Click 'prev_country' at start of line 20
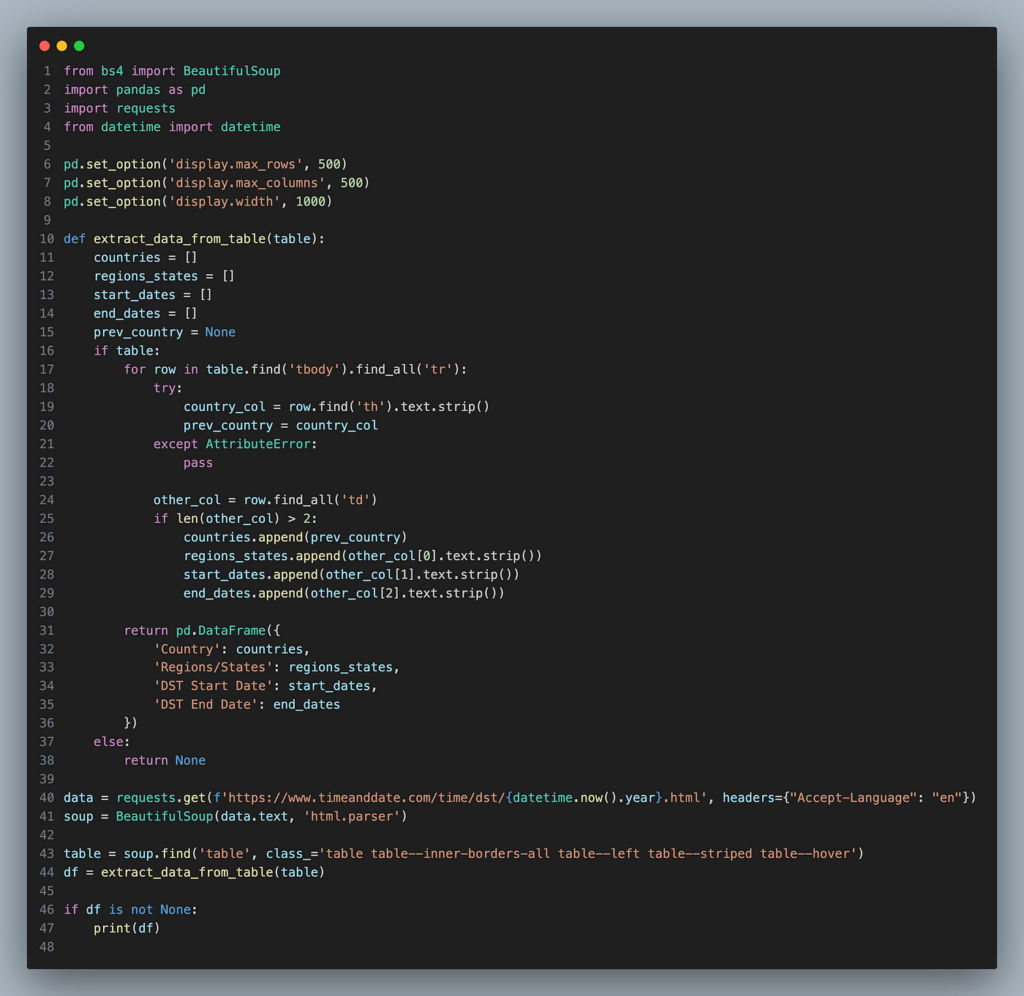Screen dimensions: 1024x996 [228, 425]
